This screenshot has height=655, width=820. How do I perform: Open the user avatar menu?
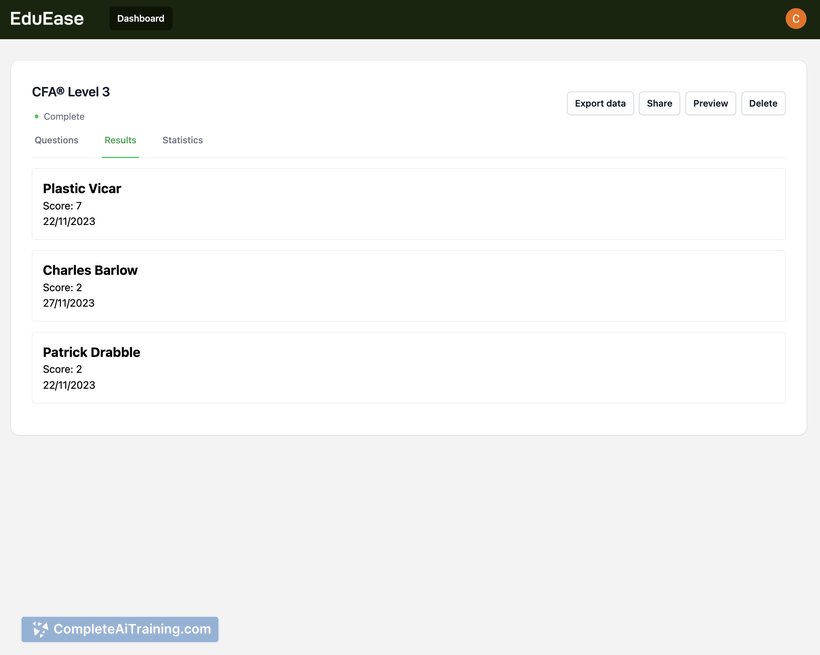pyautogui.click(x=795, y=19)
